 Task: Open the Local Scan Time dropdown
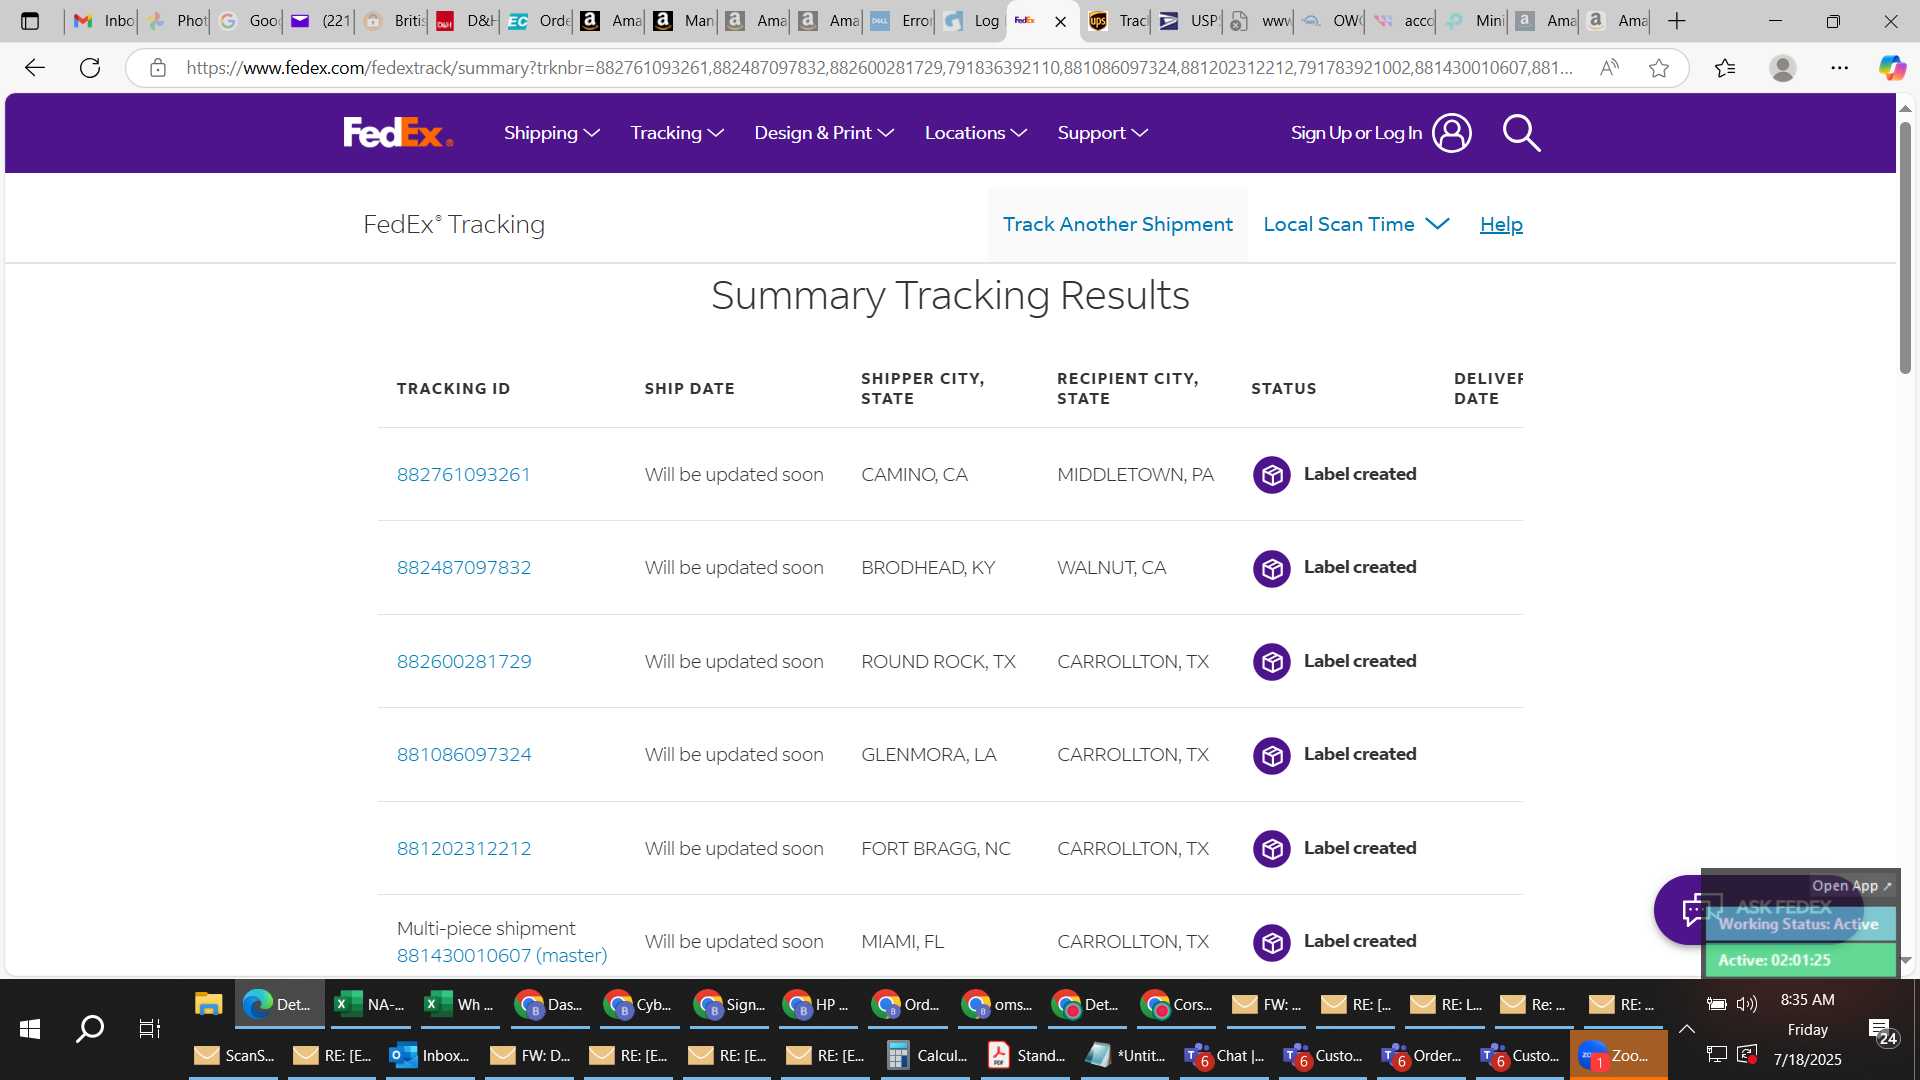point(1356,225)
